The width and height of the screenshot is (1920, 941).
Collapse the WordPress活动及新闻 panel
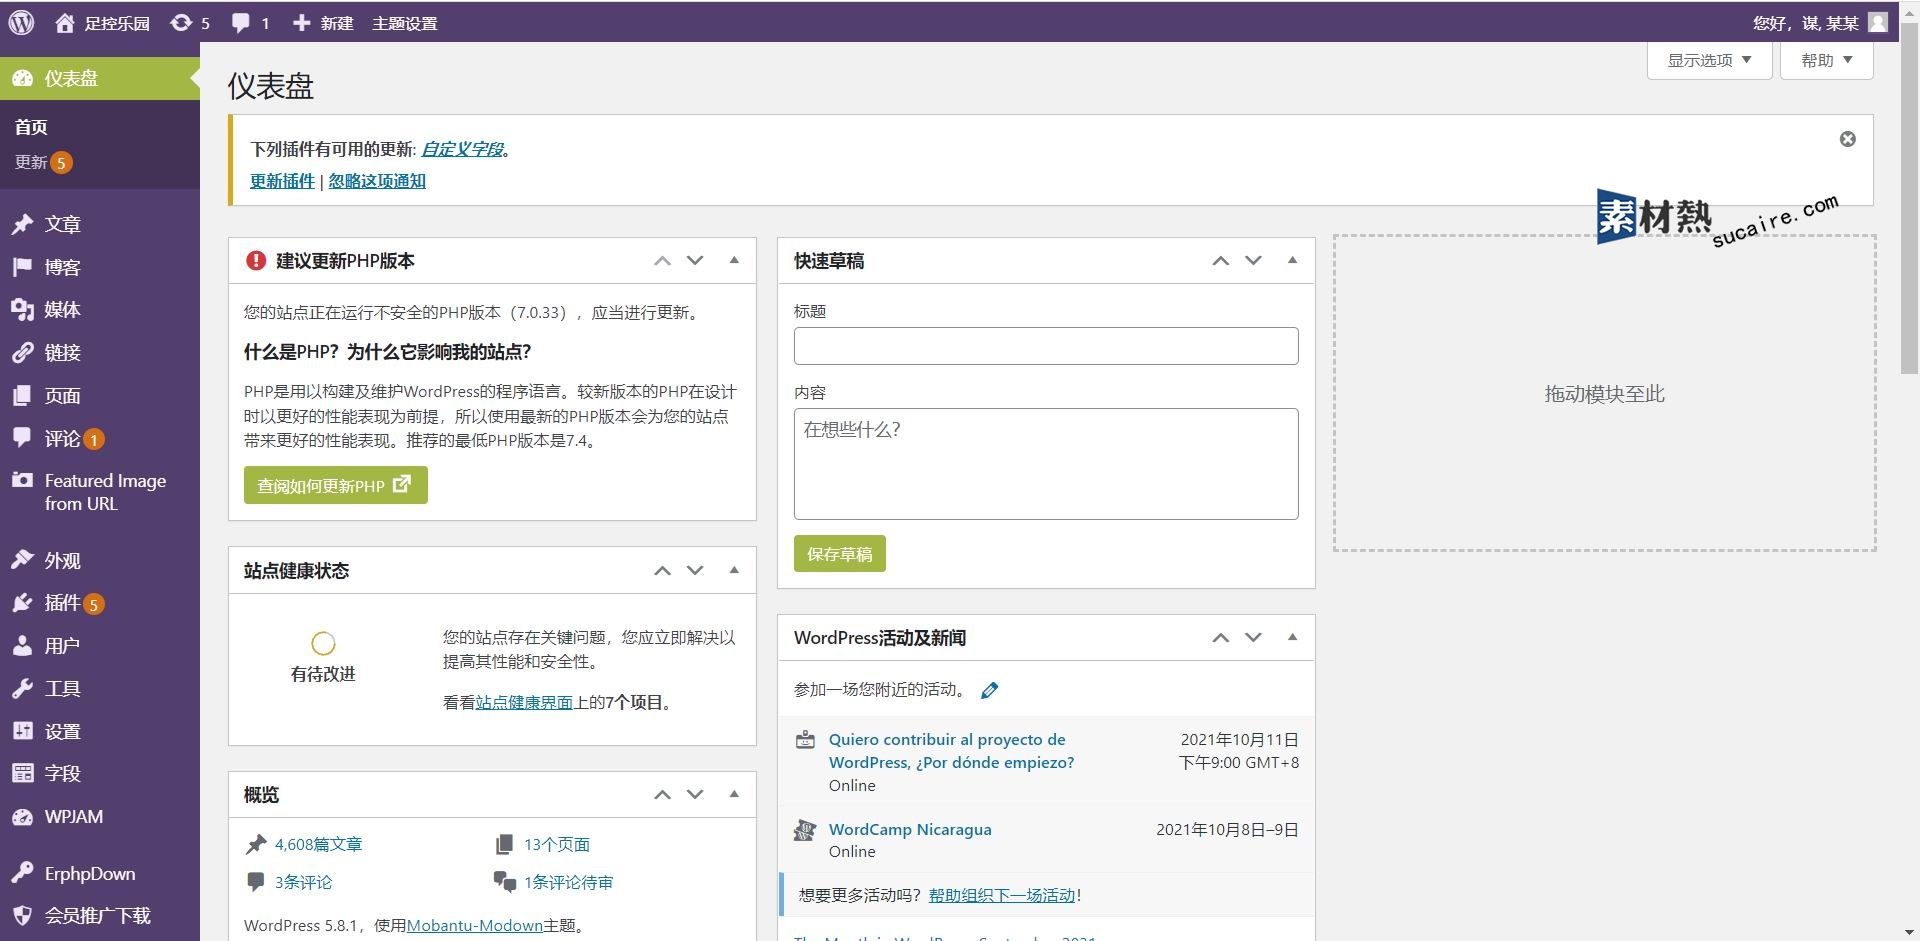coord(1292,637)
